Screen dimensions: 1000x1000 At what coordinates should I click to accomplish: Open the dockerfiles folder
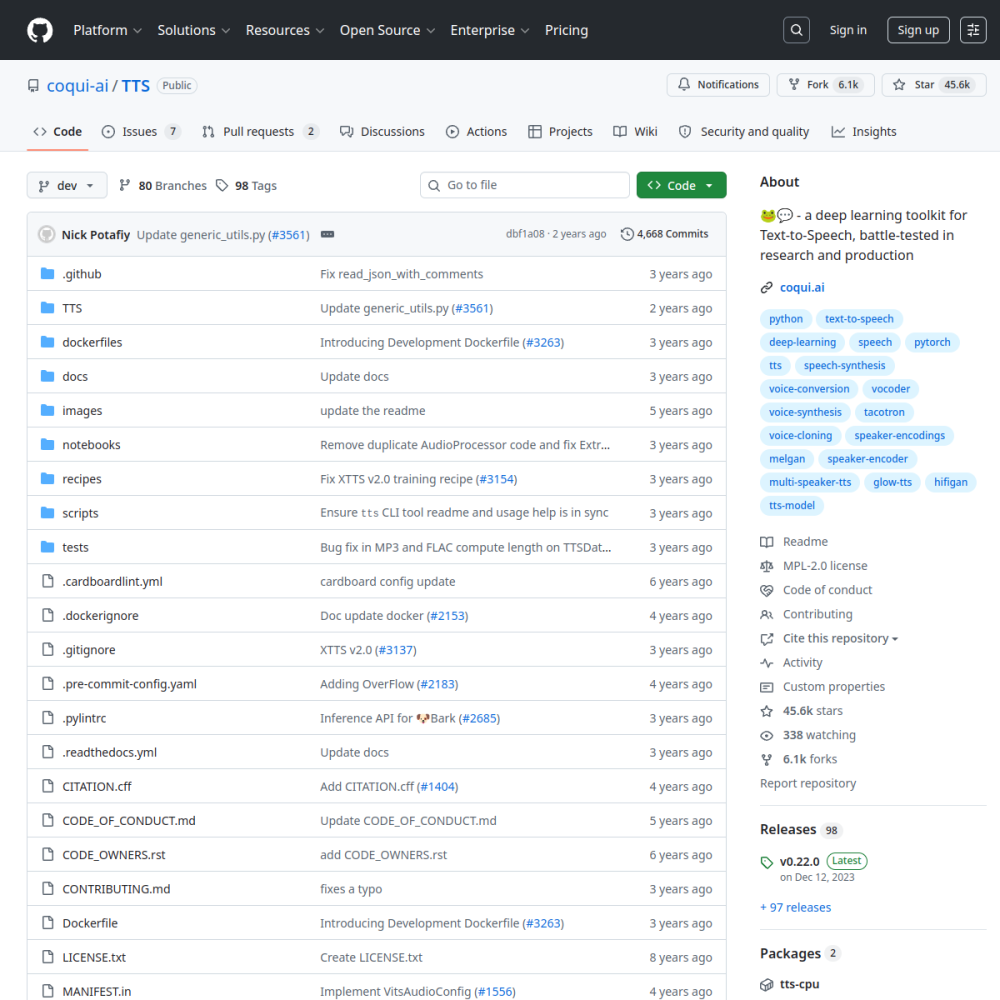[x=92, y=342]
